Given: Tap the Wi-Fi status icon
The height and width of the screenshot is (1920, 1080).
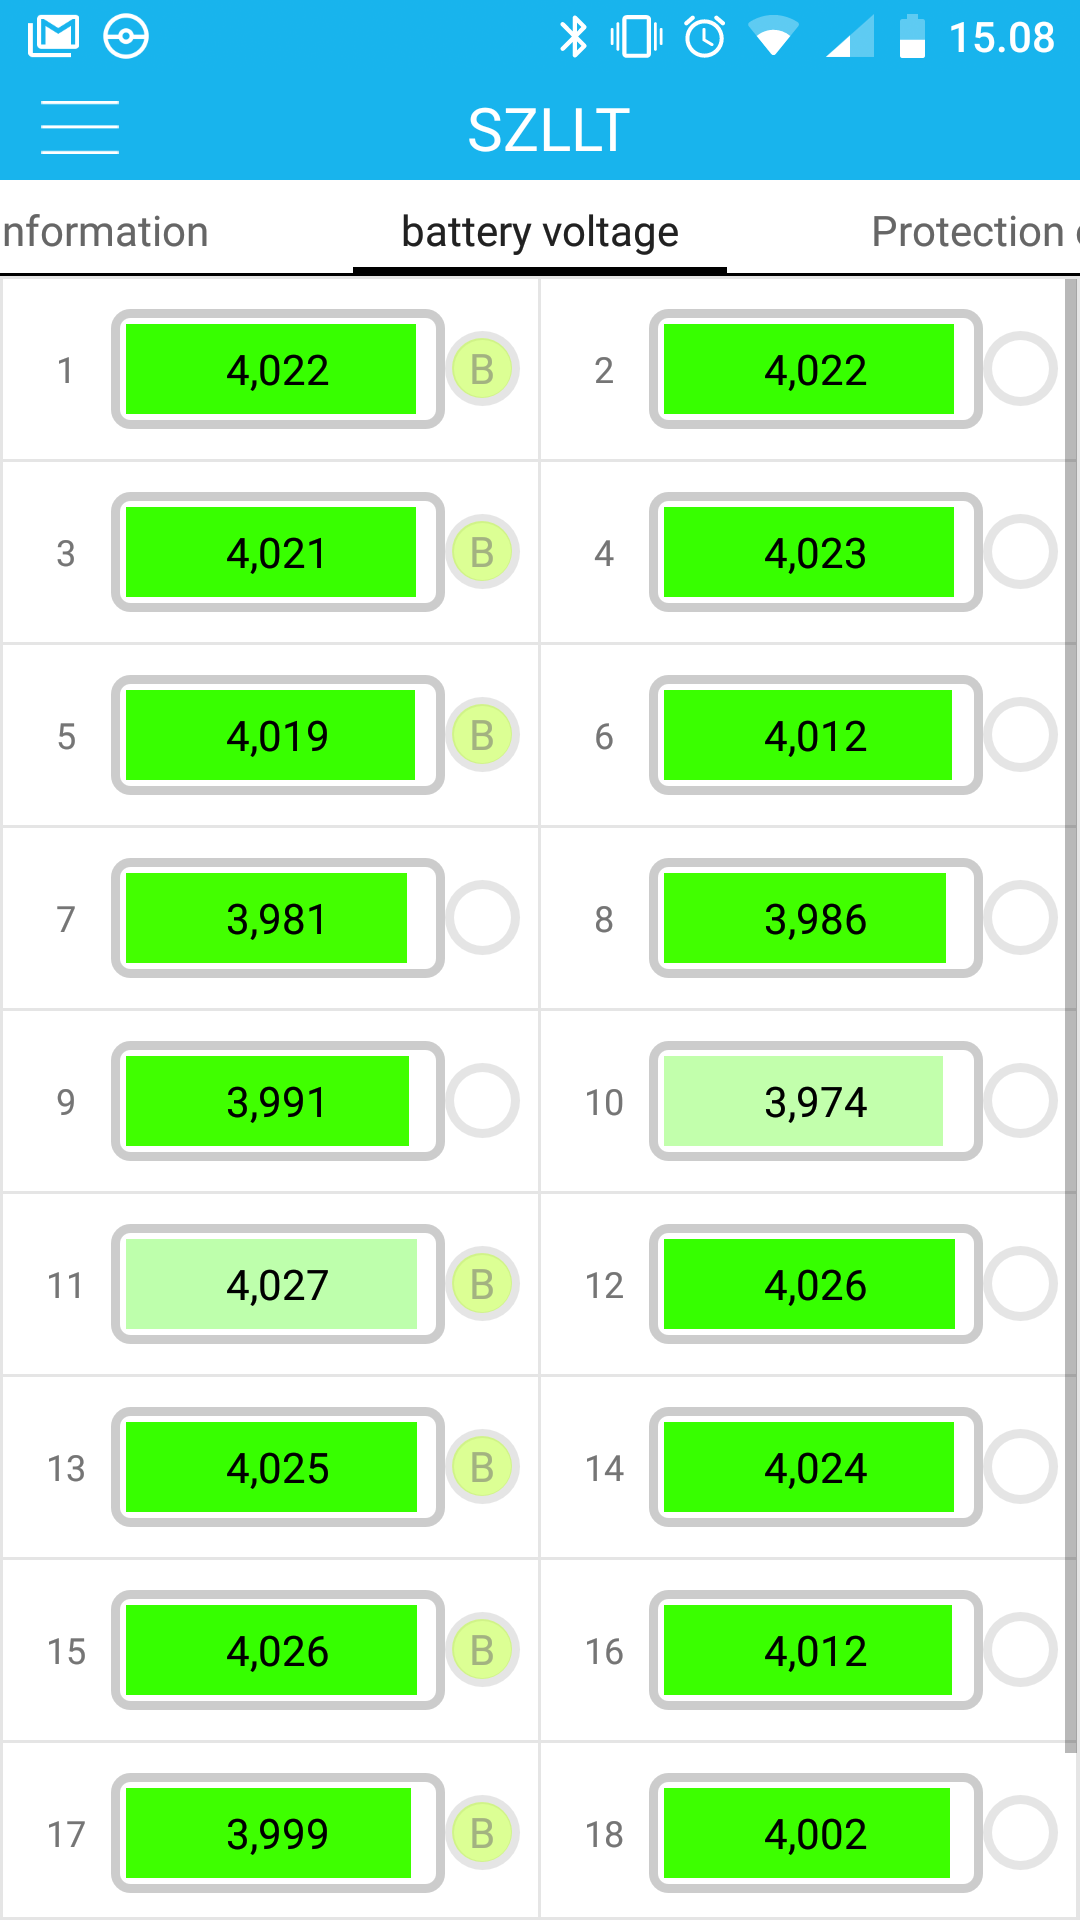Looking at the screenshot, I should click(x=772, y=38).
